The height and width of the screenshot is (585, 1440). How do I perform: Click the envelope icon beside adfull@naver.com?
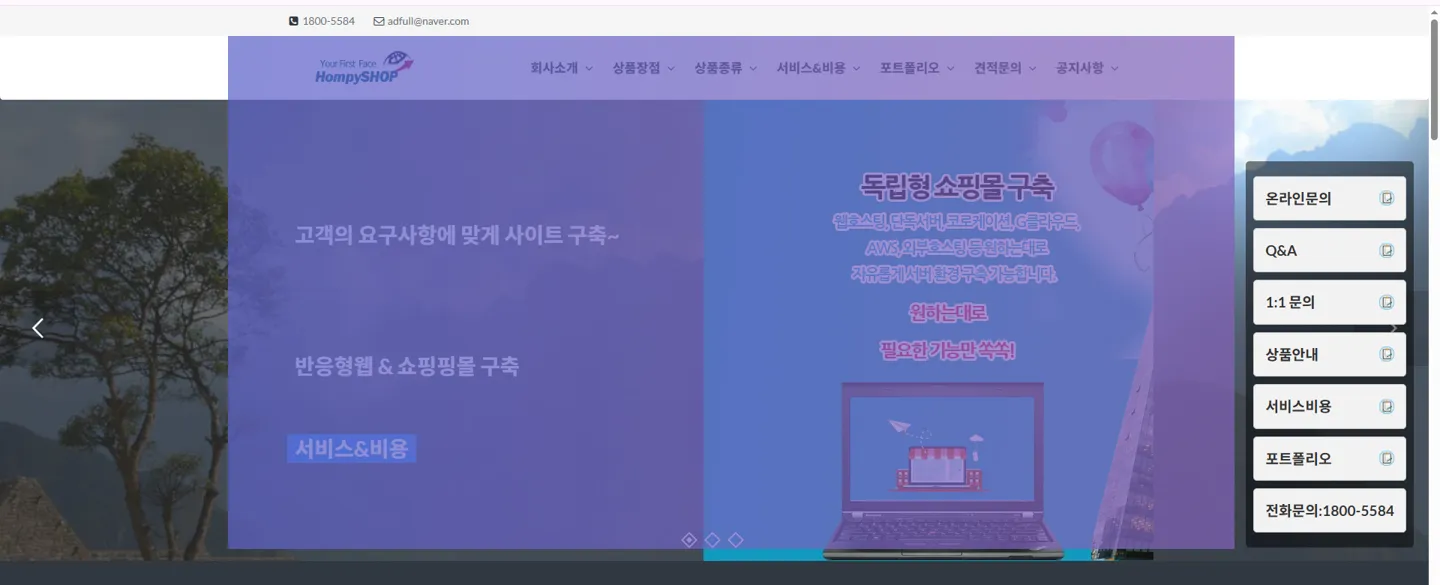pyautogui.click(x=379, y=21)
